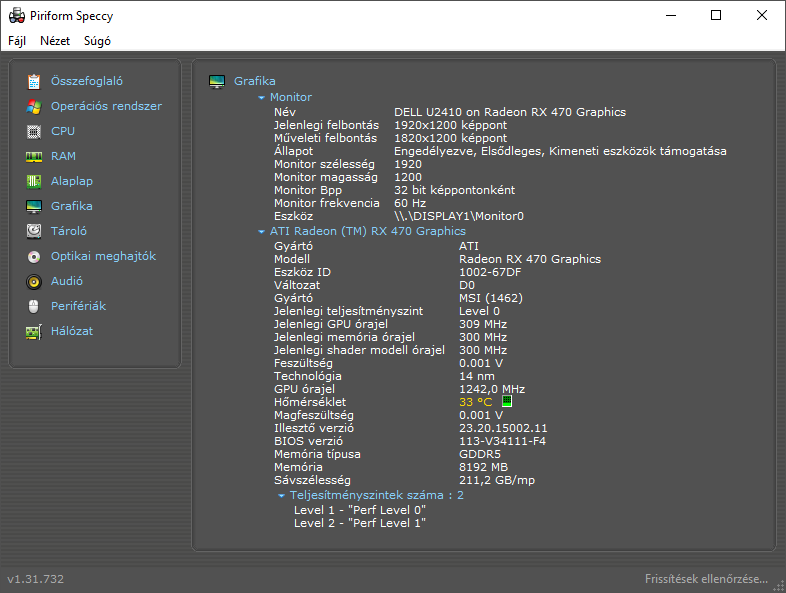Image resolution: width=786 pixels, height=593 pixels.
Task: Click the 60 Hz frequency value
Action: (x=410, y=203)
